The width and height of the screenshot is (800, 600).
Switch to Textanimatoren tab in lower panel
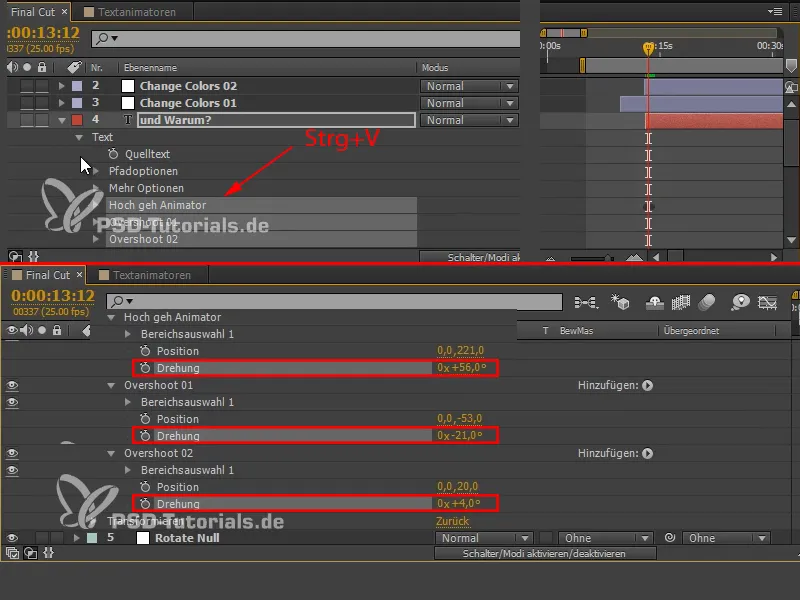(x=152, y=275)
